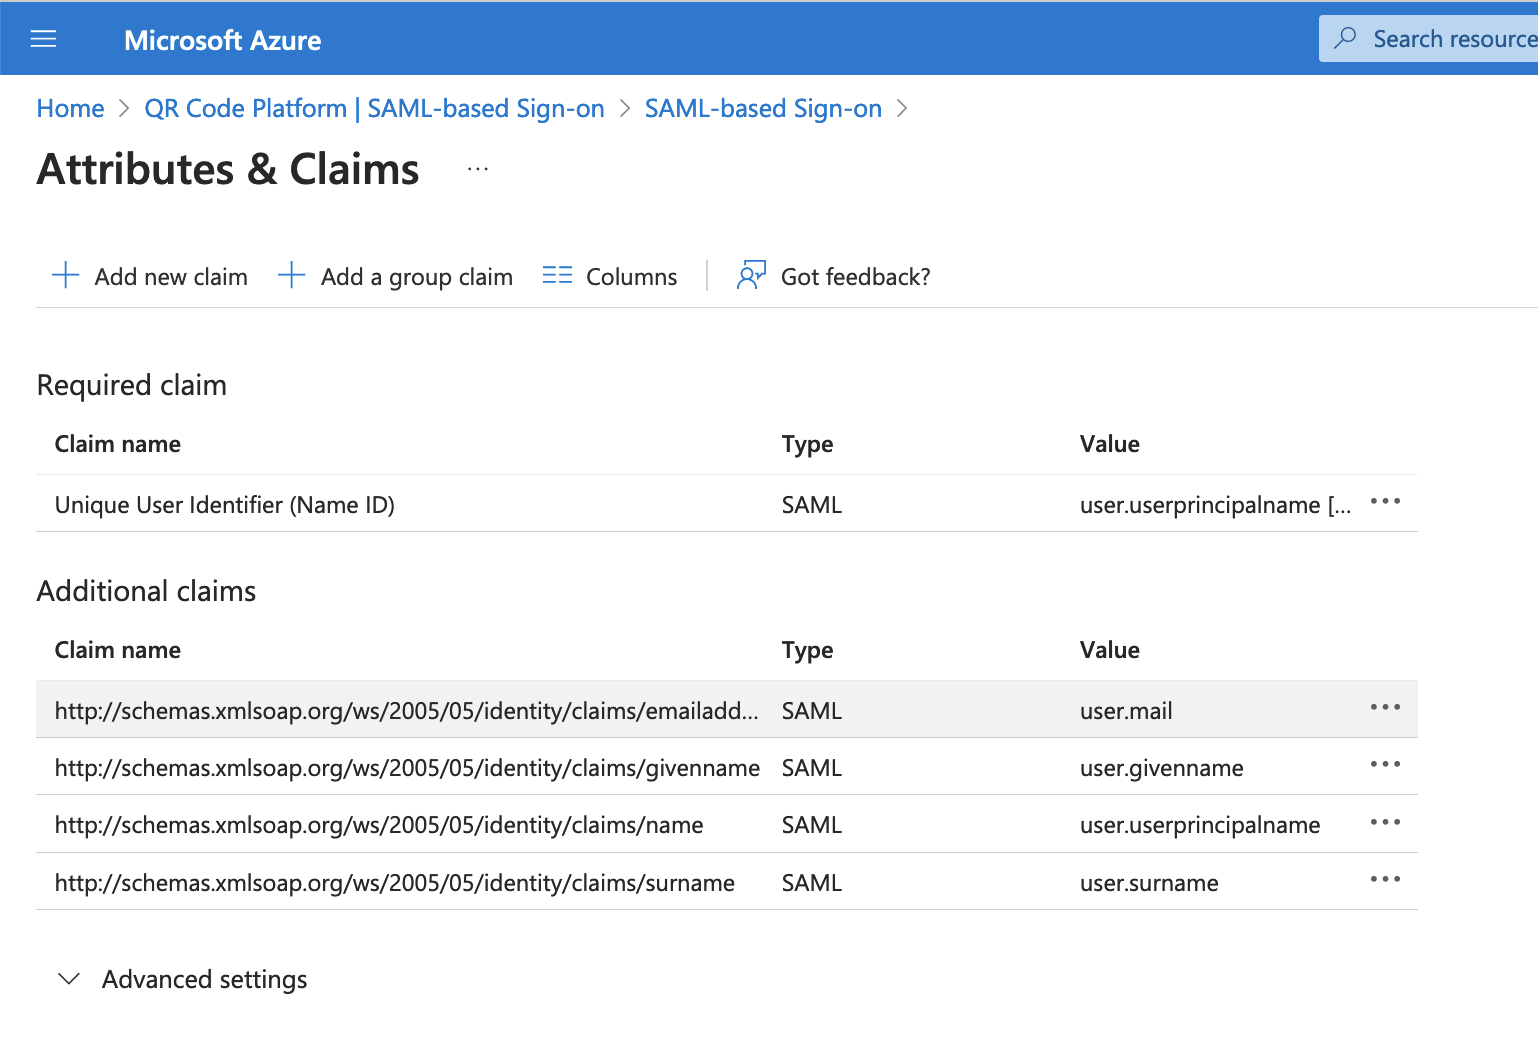1538x1064 pixels.
Task: Click the Advanced settings label
Action: click(x=204, y=980)
